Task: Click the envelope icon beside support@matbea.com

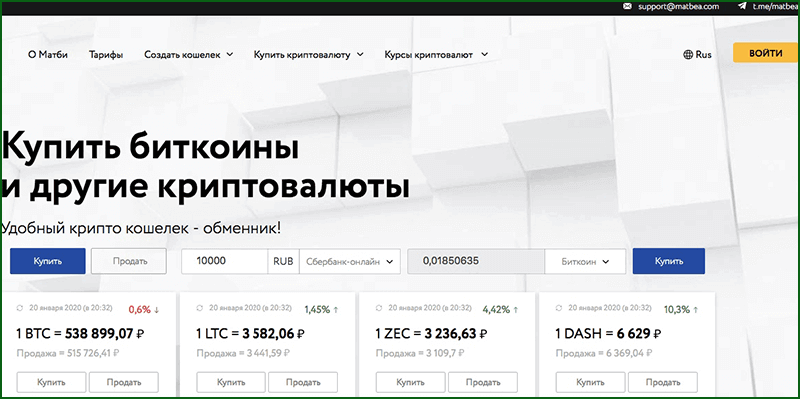Action: (x=628, y=7)
